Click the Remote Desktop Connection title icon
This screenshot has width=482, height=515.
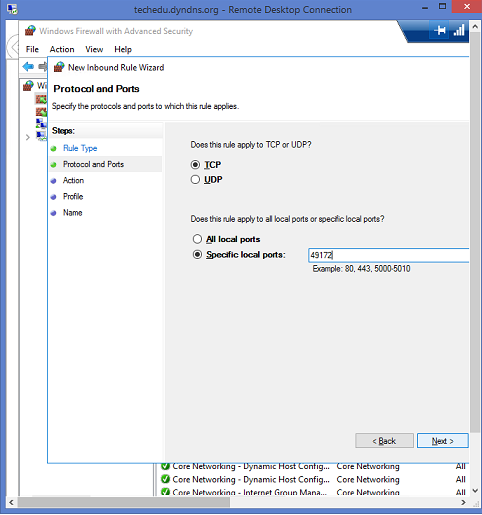pyautogui.click(x=12, y=9)
